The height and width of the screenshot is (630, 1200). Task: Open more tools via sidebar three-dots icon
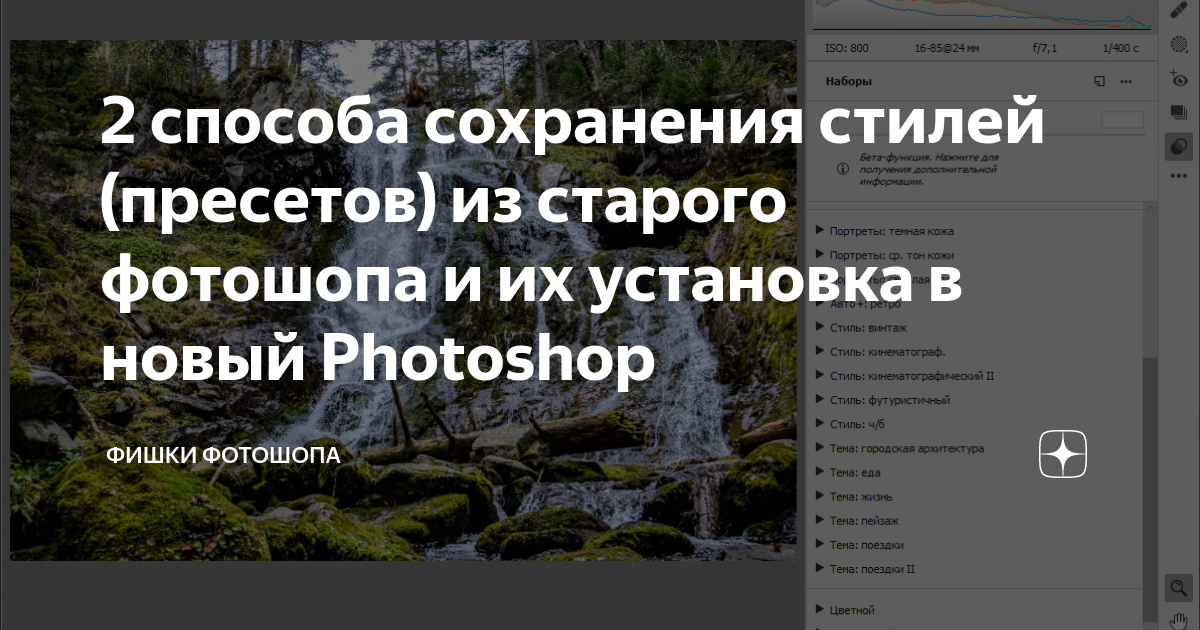1179,176
